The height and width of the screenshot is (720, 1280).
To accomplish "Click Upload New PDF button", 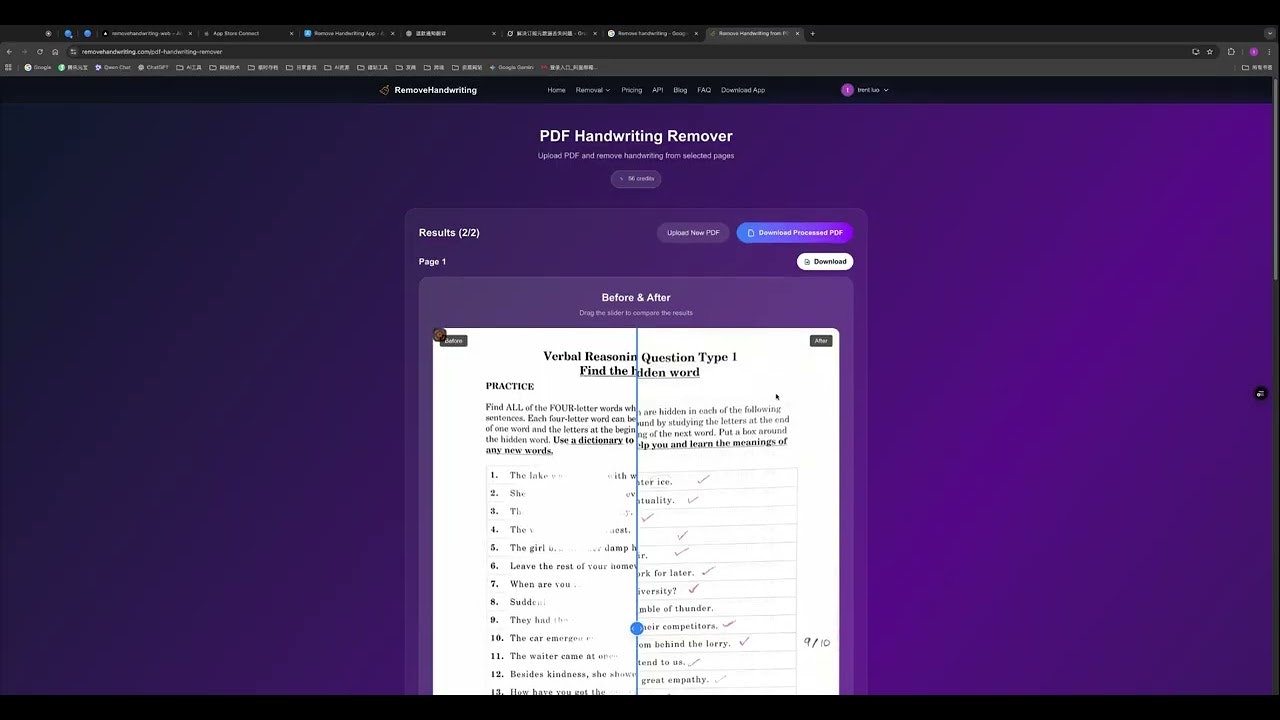I will (x=693, y=233).
